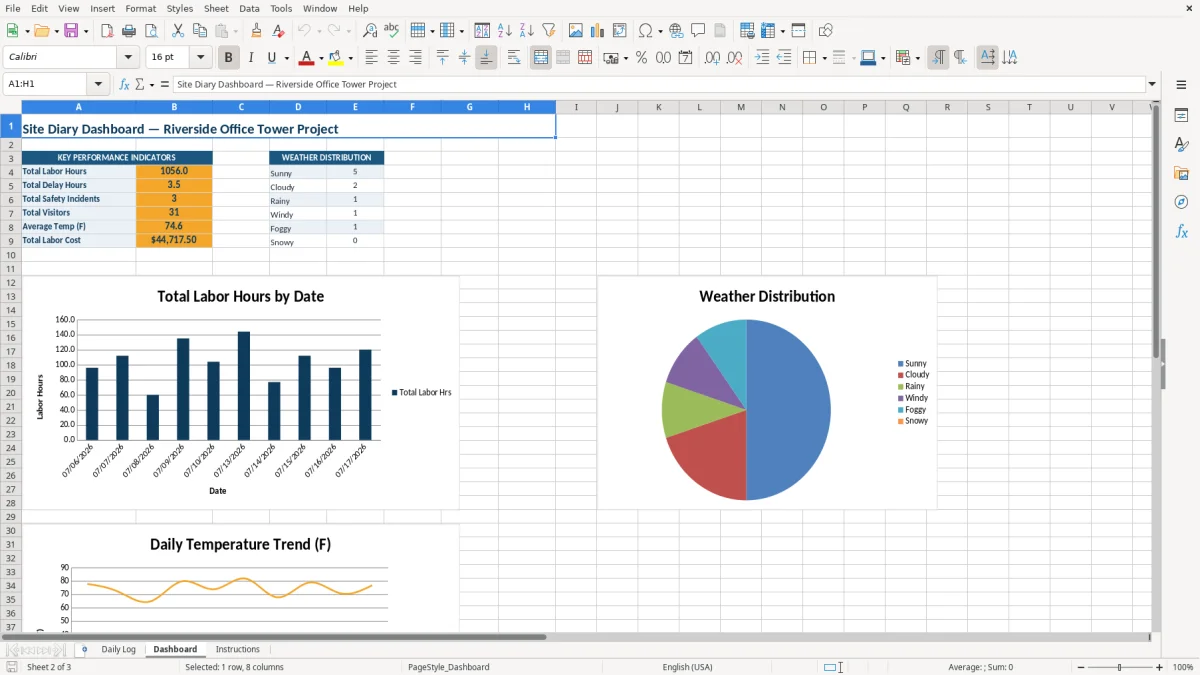Open the background color dropdown arrow
The height and width of the screenshot is (675, 1200).
point(350,58)
